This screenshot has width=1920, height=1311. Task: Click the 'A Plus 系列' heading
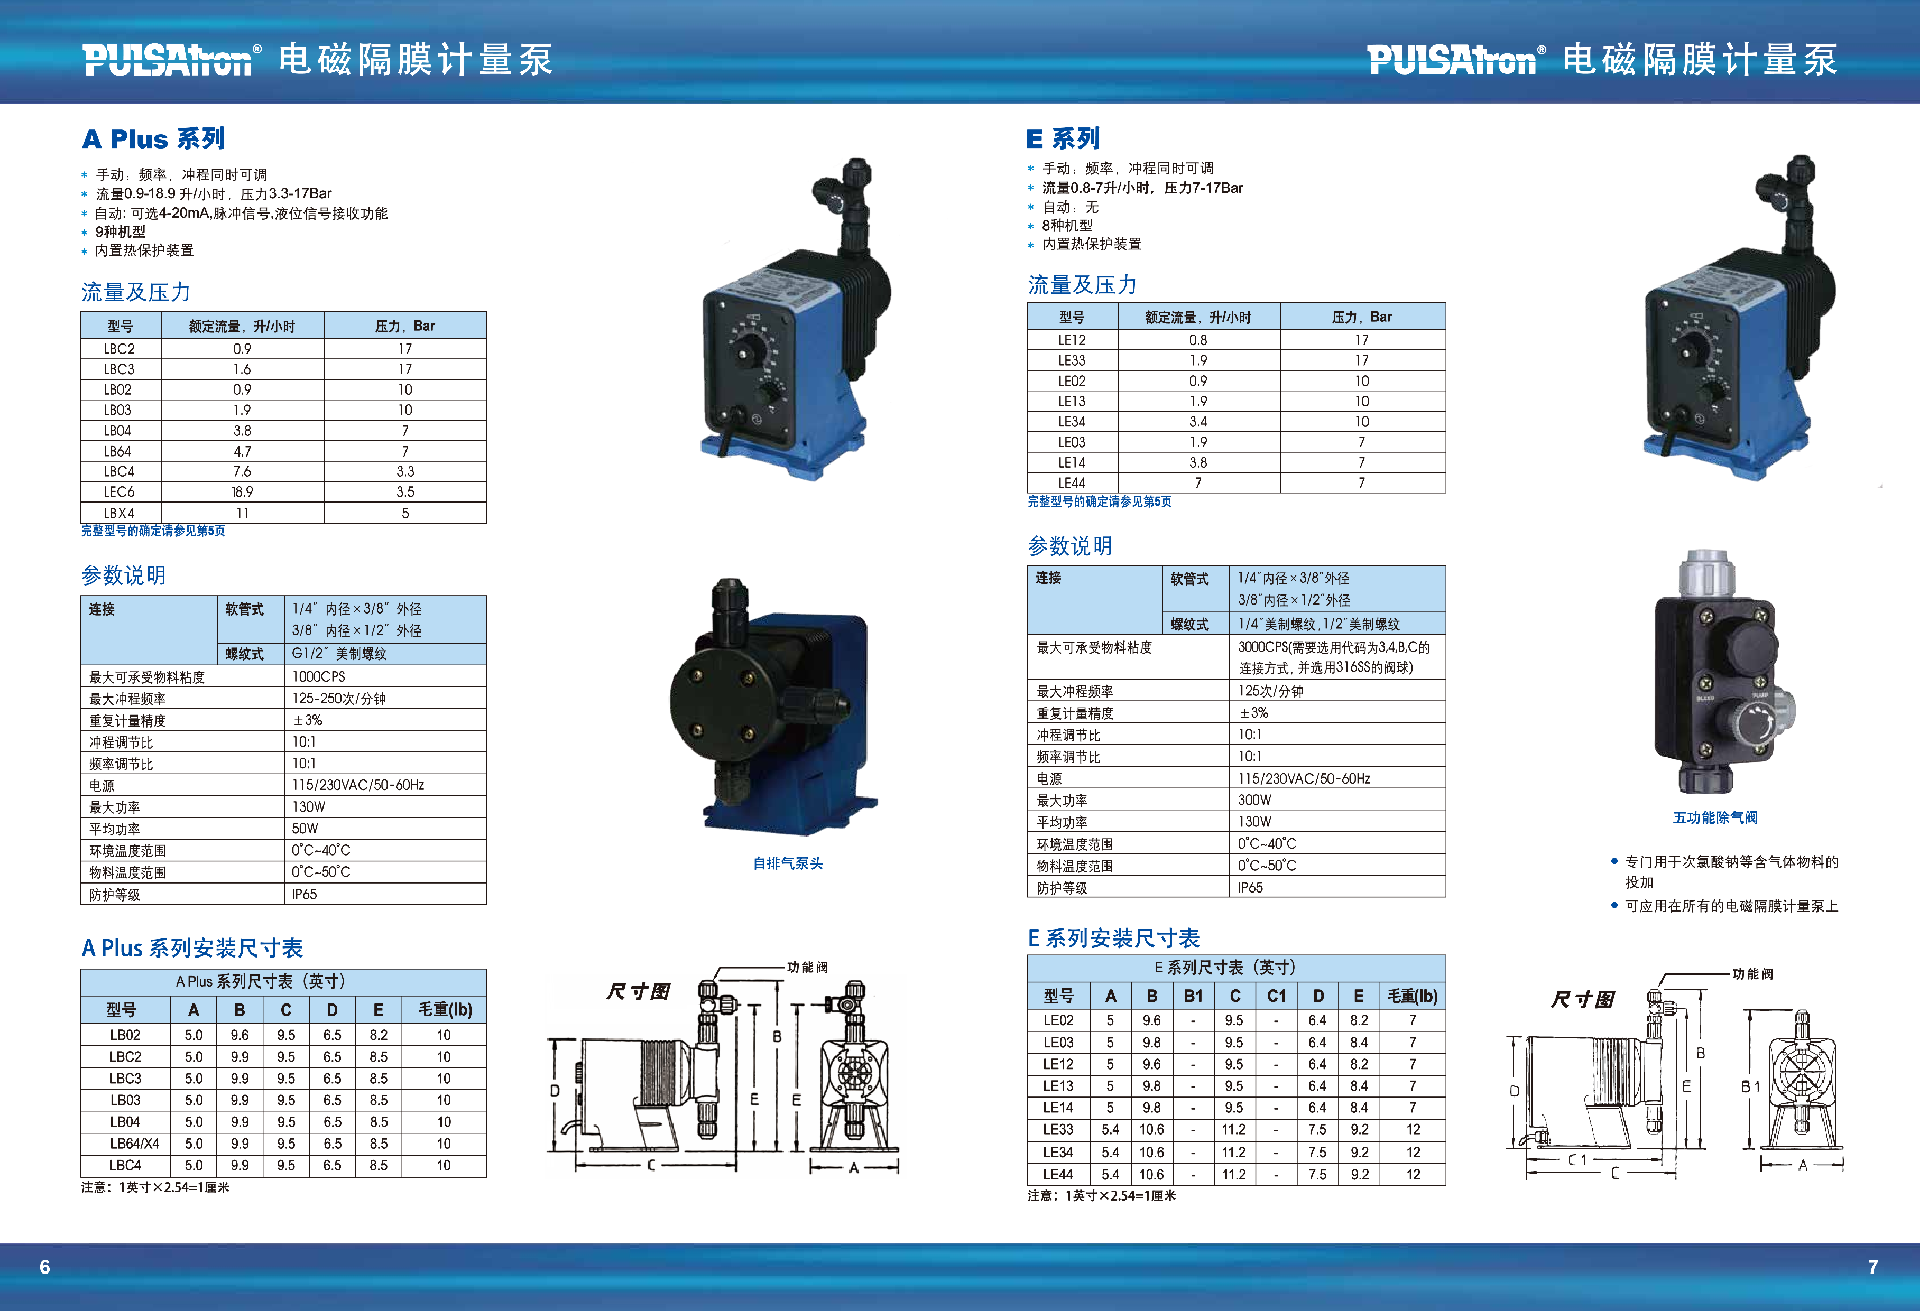154,139
